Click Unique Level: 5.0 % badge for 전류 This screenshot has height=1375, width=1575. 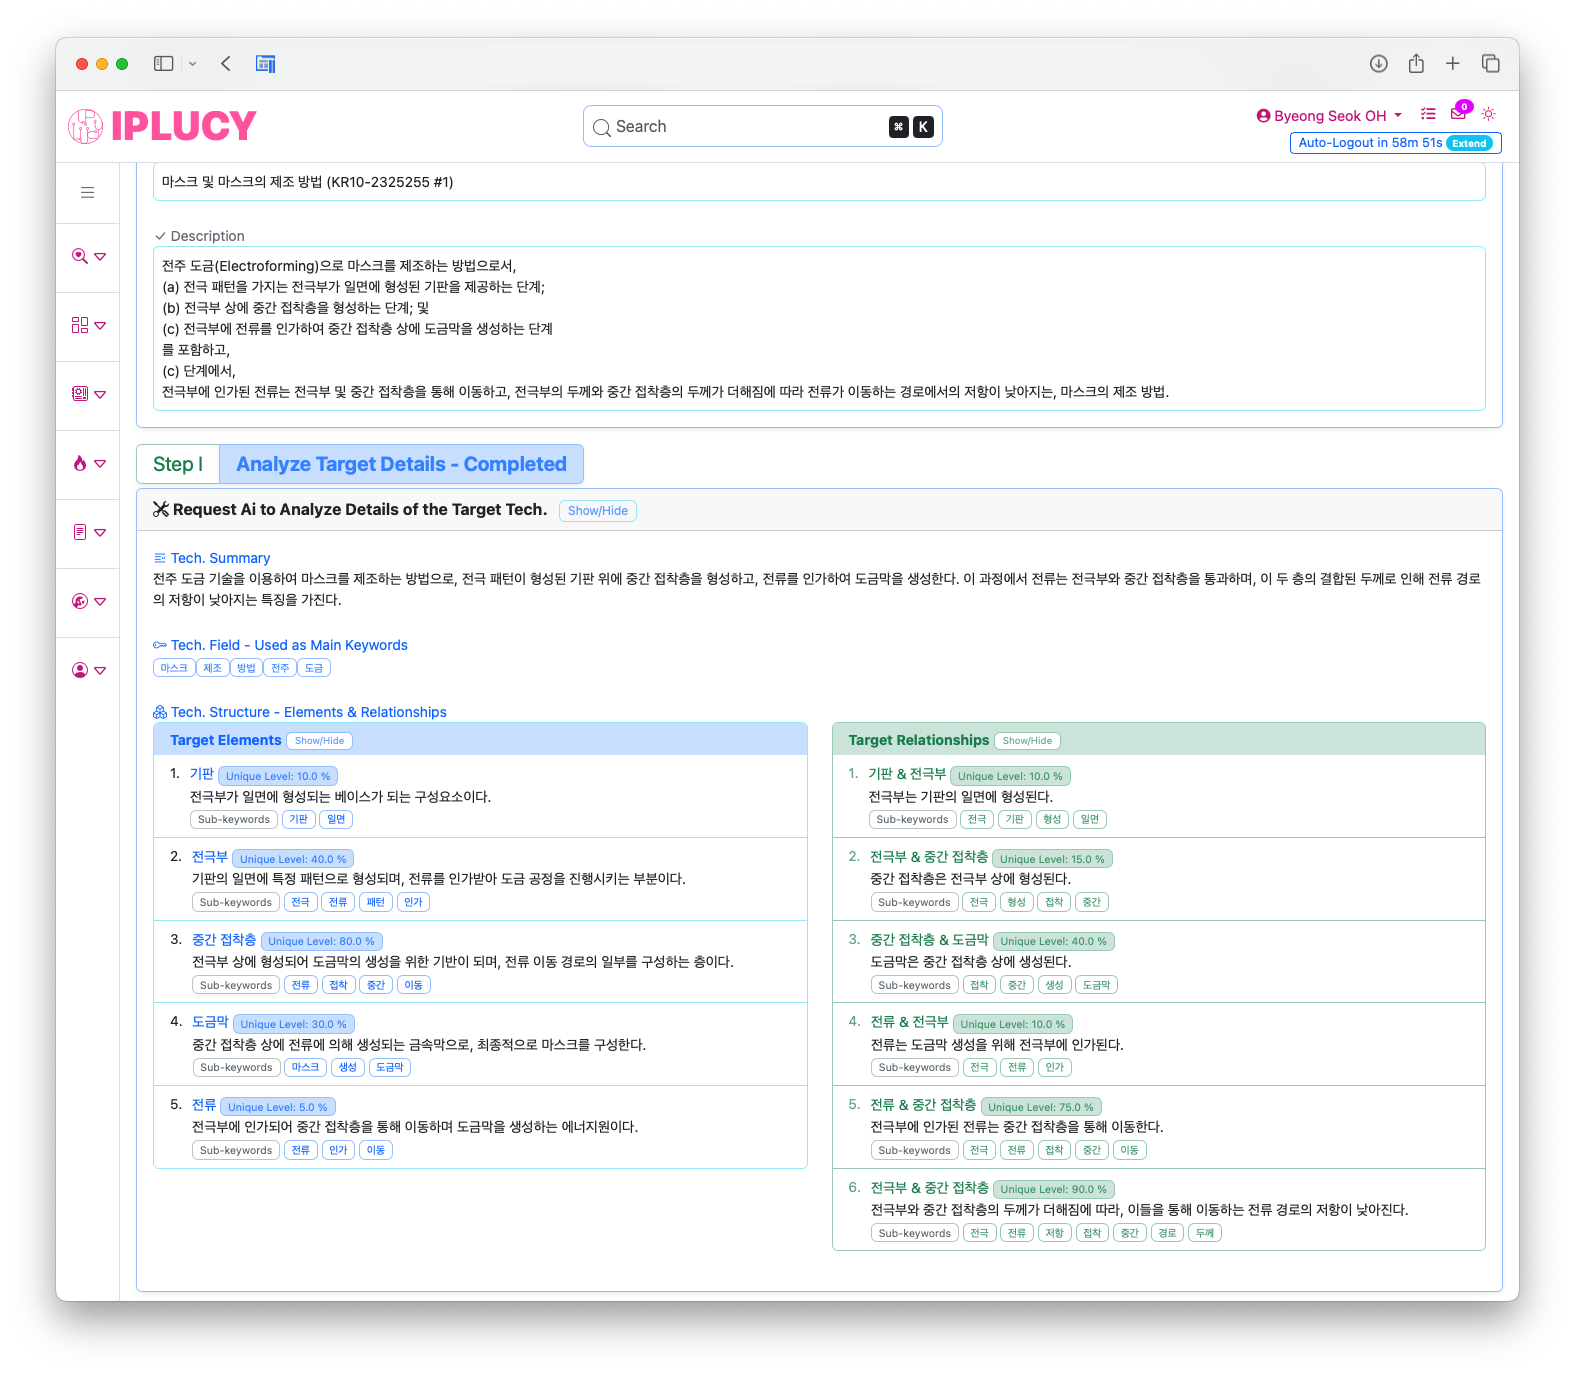tap(277, 1107)
